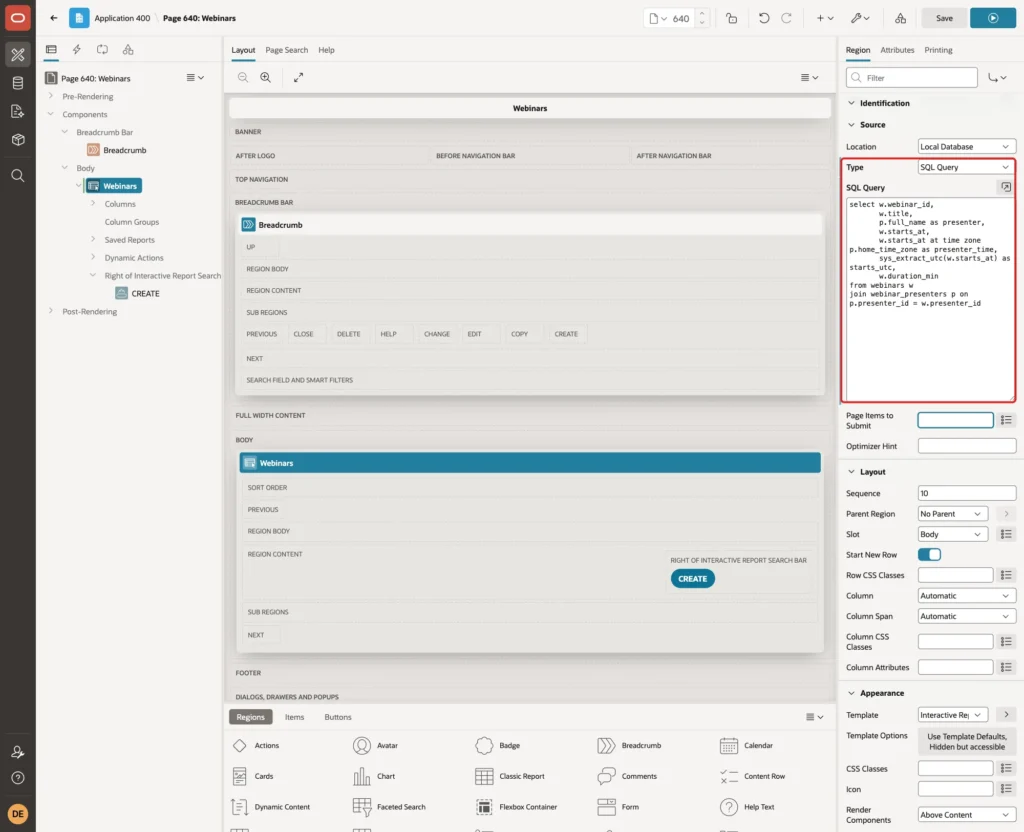This screenshot has height=832, width=1024.
Task: Select the Classic Report region in gallery
Action: click(x=510, y=776)
